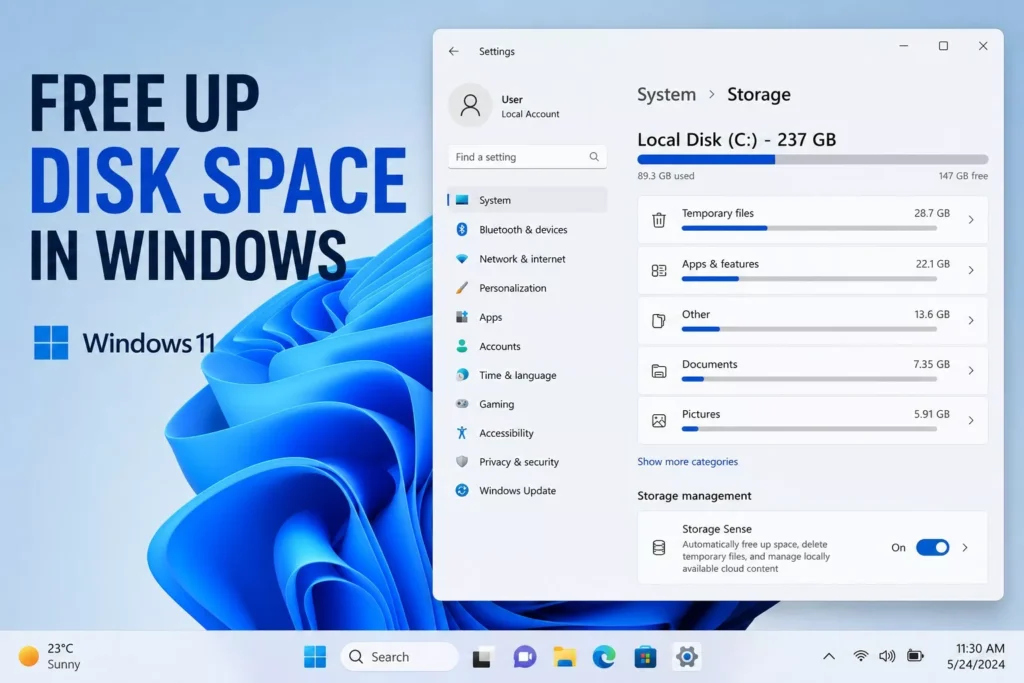Open Bluetooth & devices section
The height and width of the screenshot is (683, 1024).
click(x=527, y=229)
